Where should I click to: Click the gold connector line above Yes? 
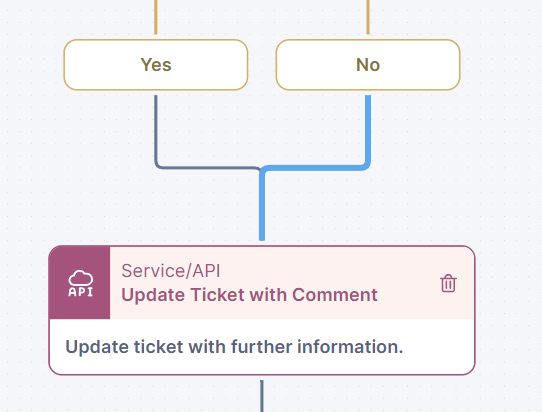coord(156,17)
